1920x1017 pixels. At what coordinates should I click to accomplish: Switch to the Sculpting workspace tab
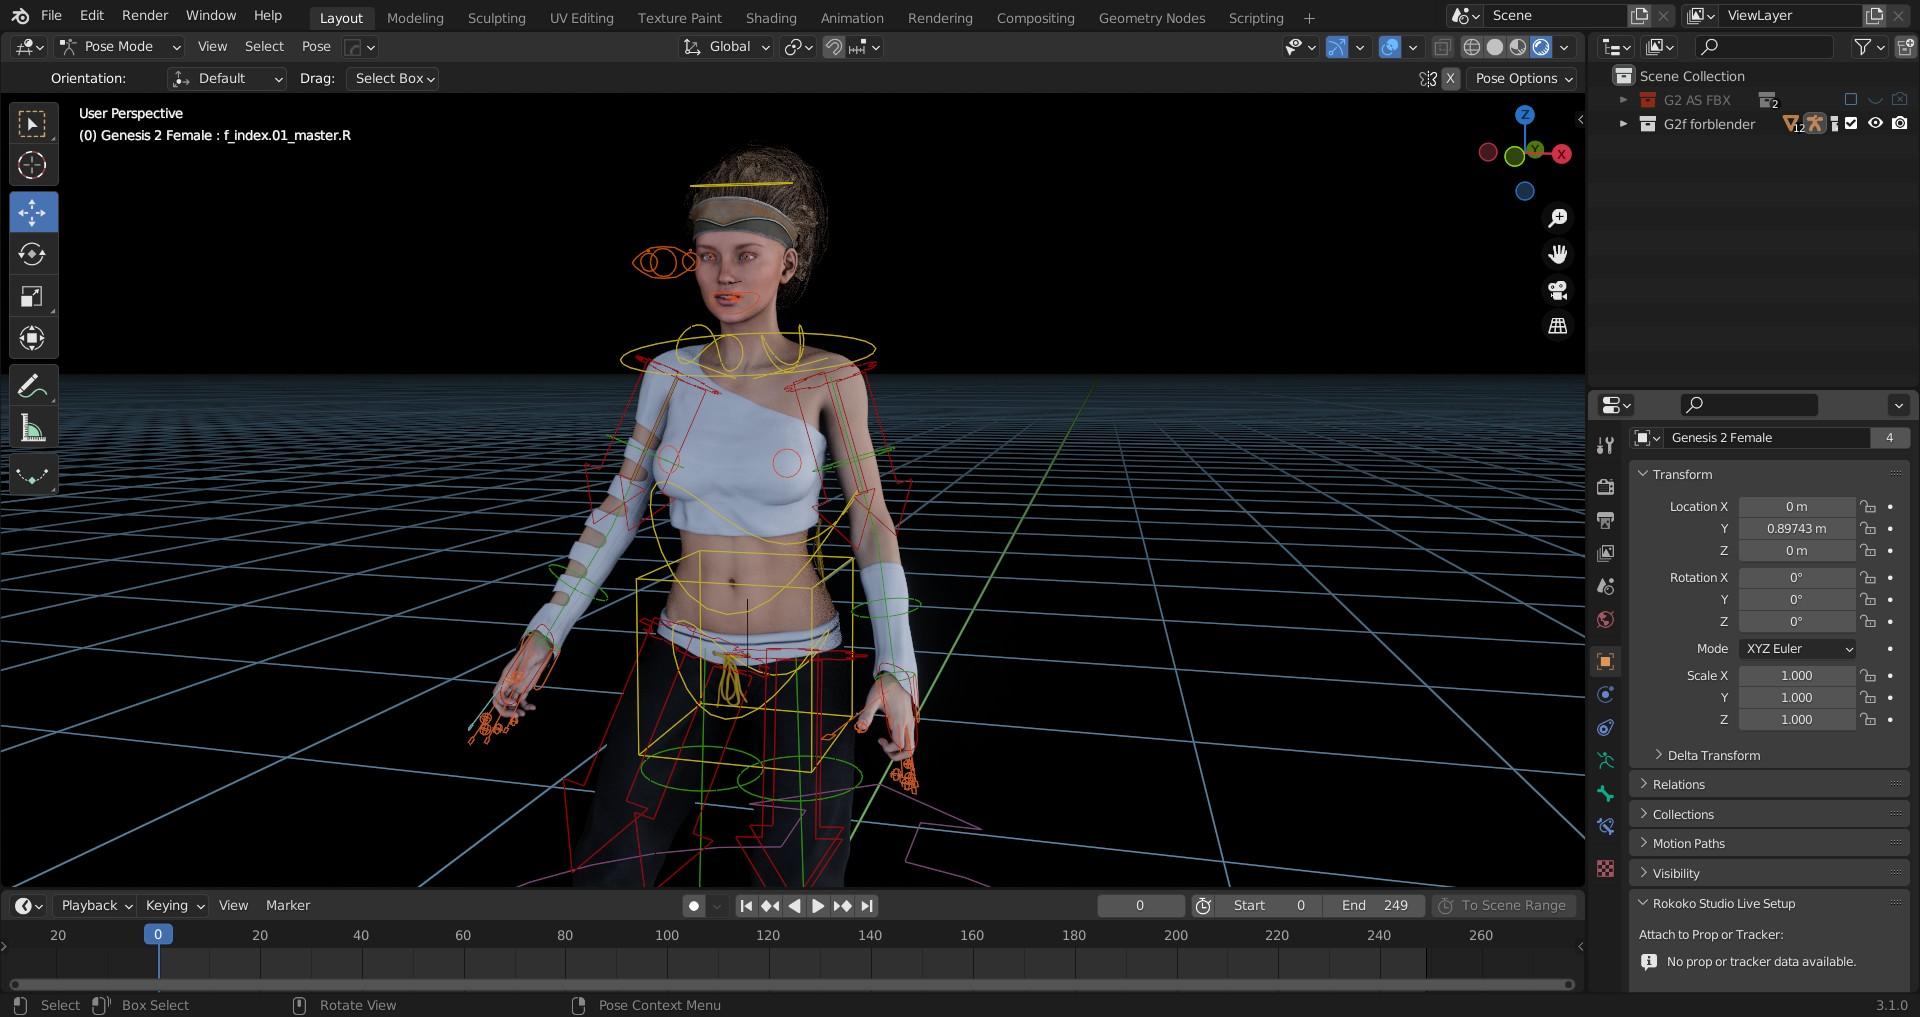(x=496, y=18)
